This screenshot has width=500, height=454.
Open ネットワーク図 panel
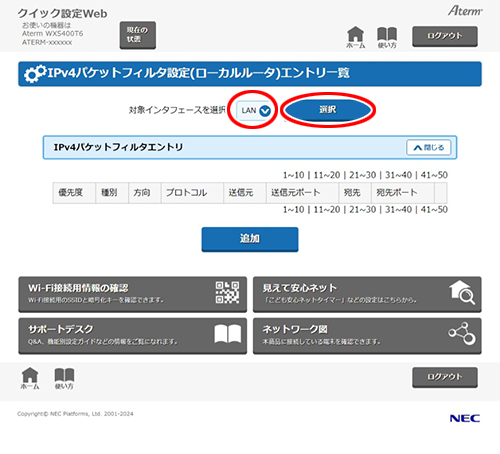(367, 336)
